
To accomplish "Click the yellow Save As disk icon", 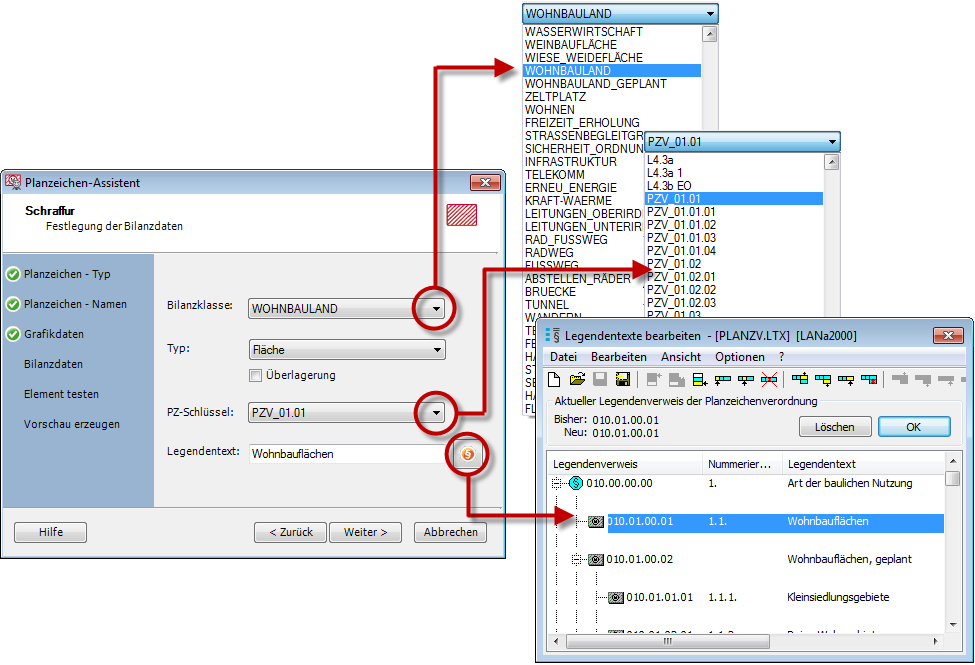I will pyautogui.click(x=622, y=379).
